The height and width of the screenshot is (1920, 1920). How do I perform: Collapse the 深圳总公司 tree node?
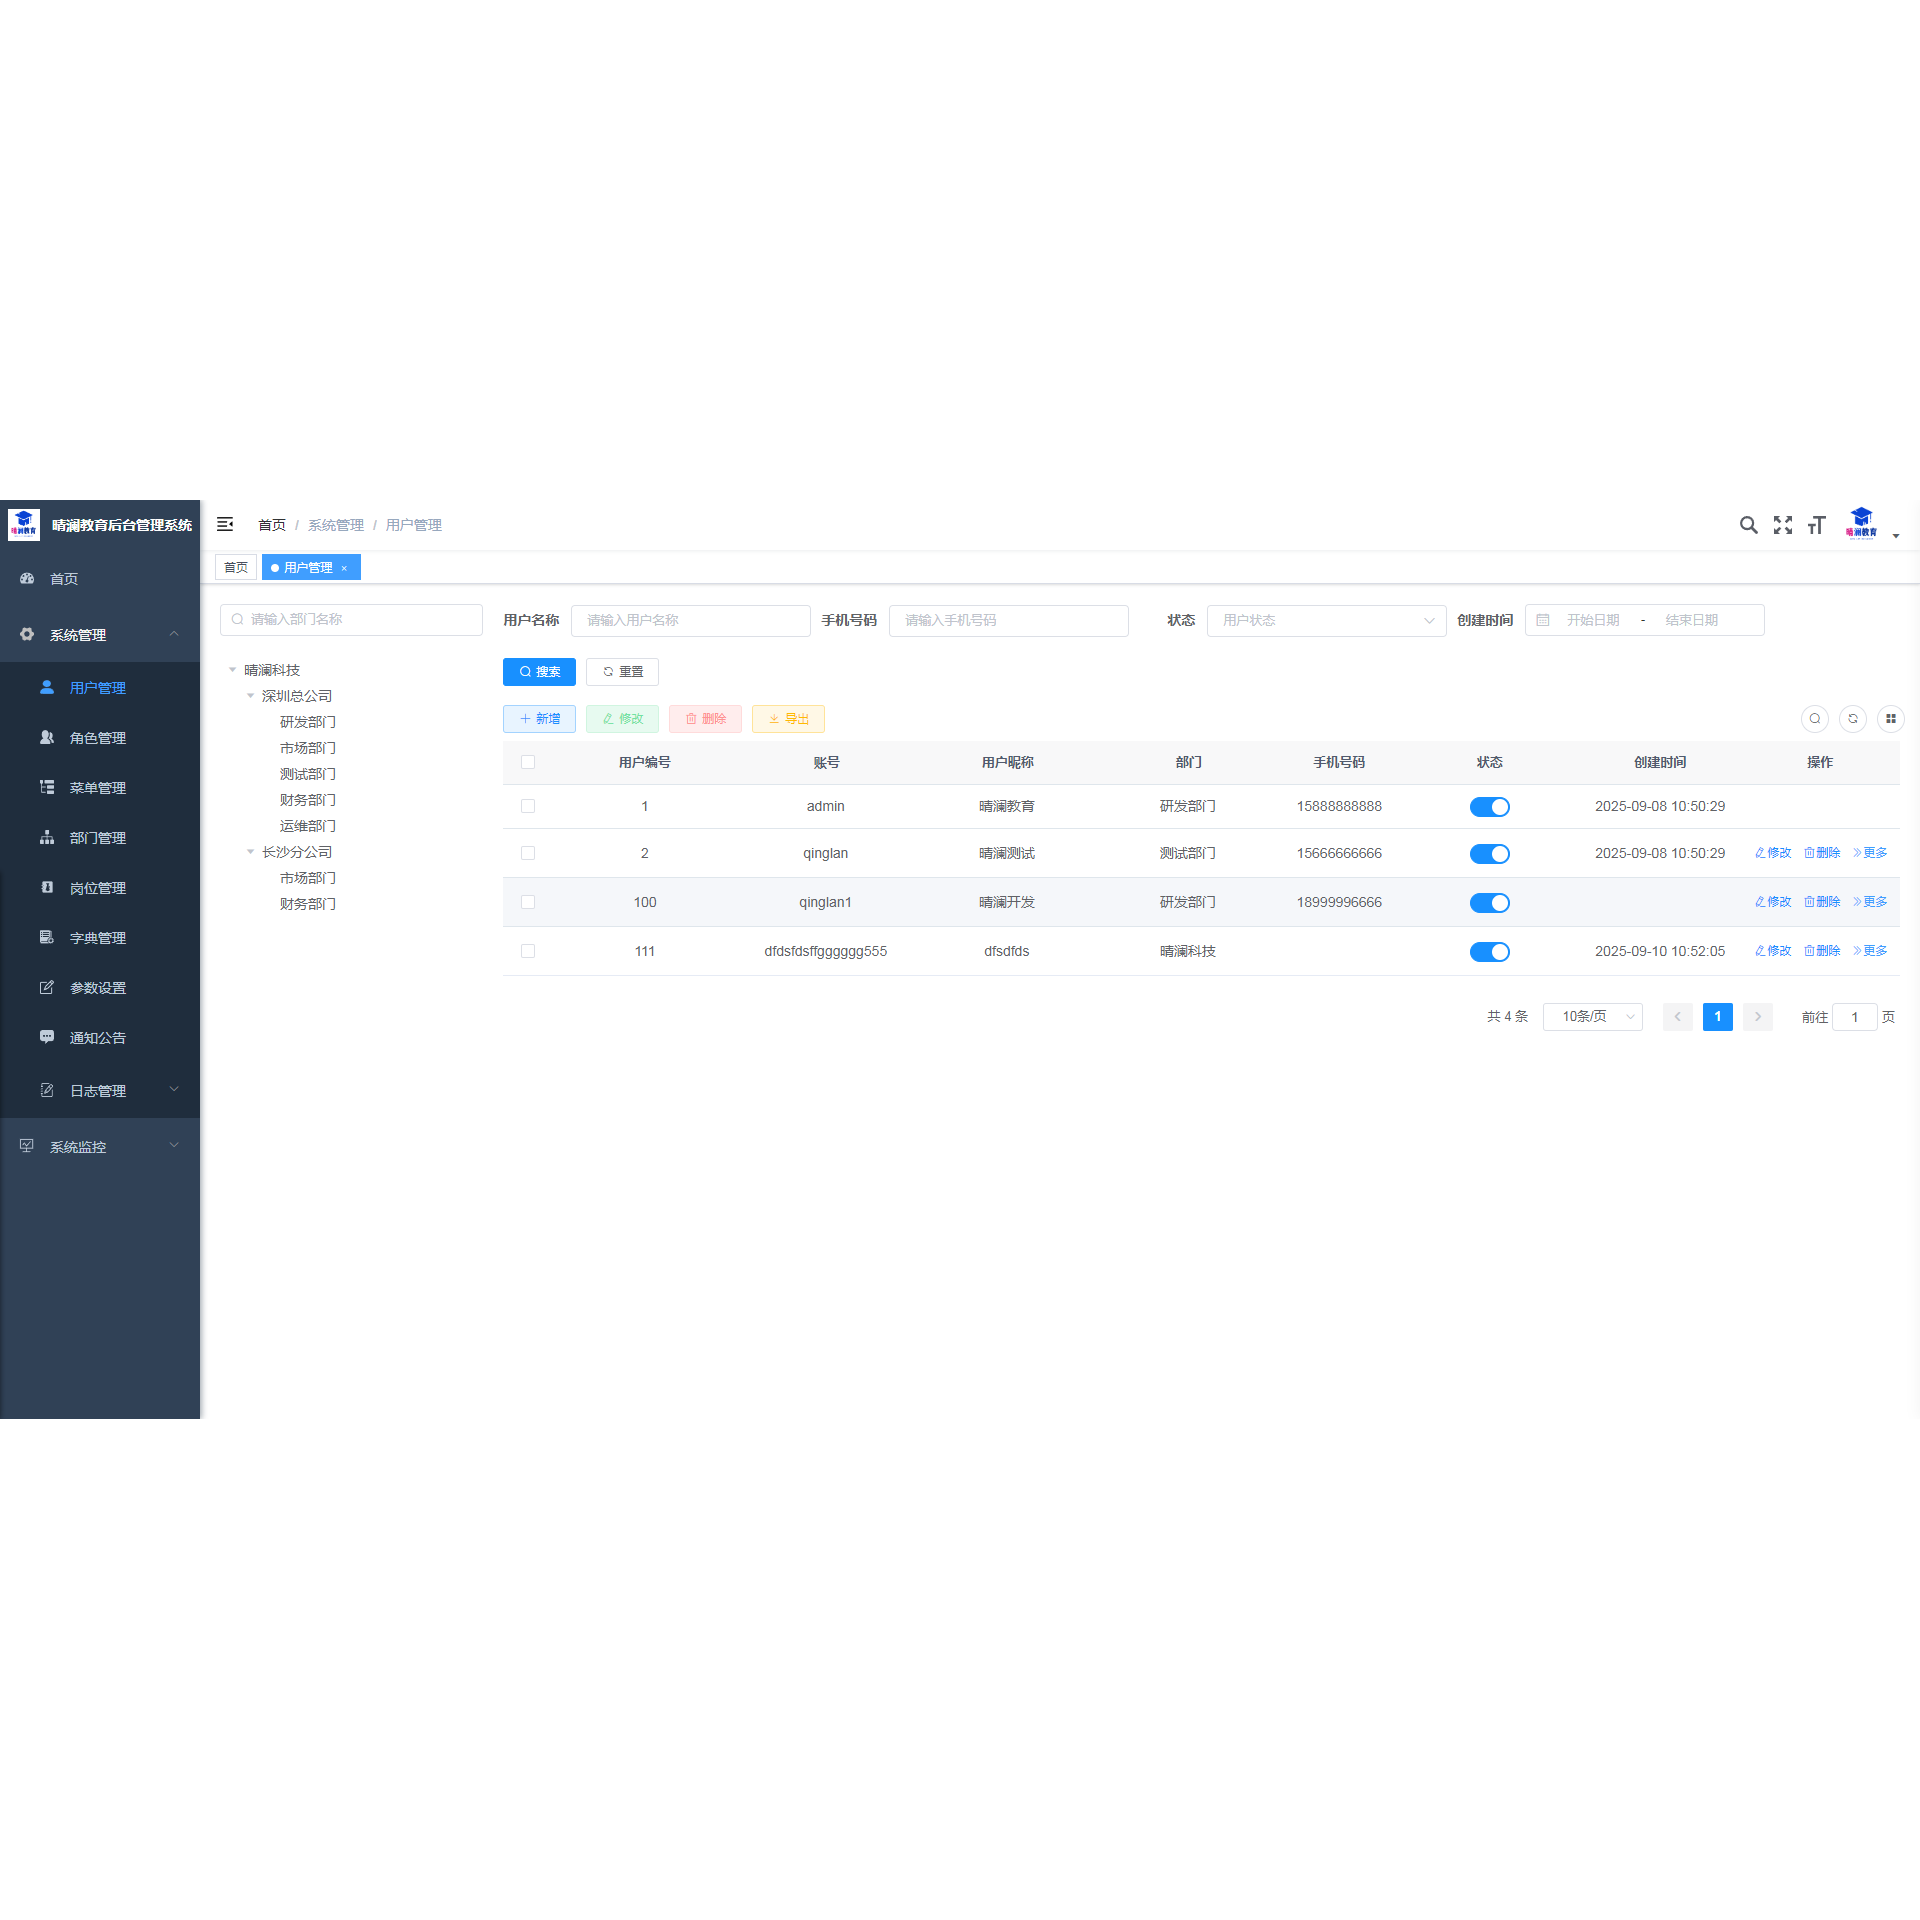pos(250,696)
